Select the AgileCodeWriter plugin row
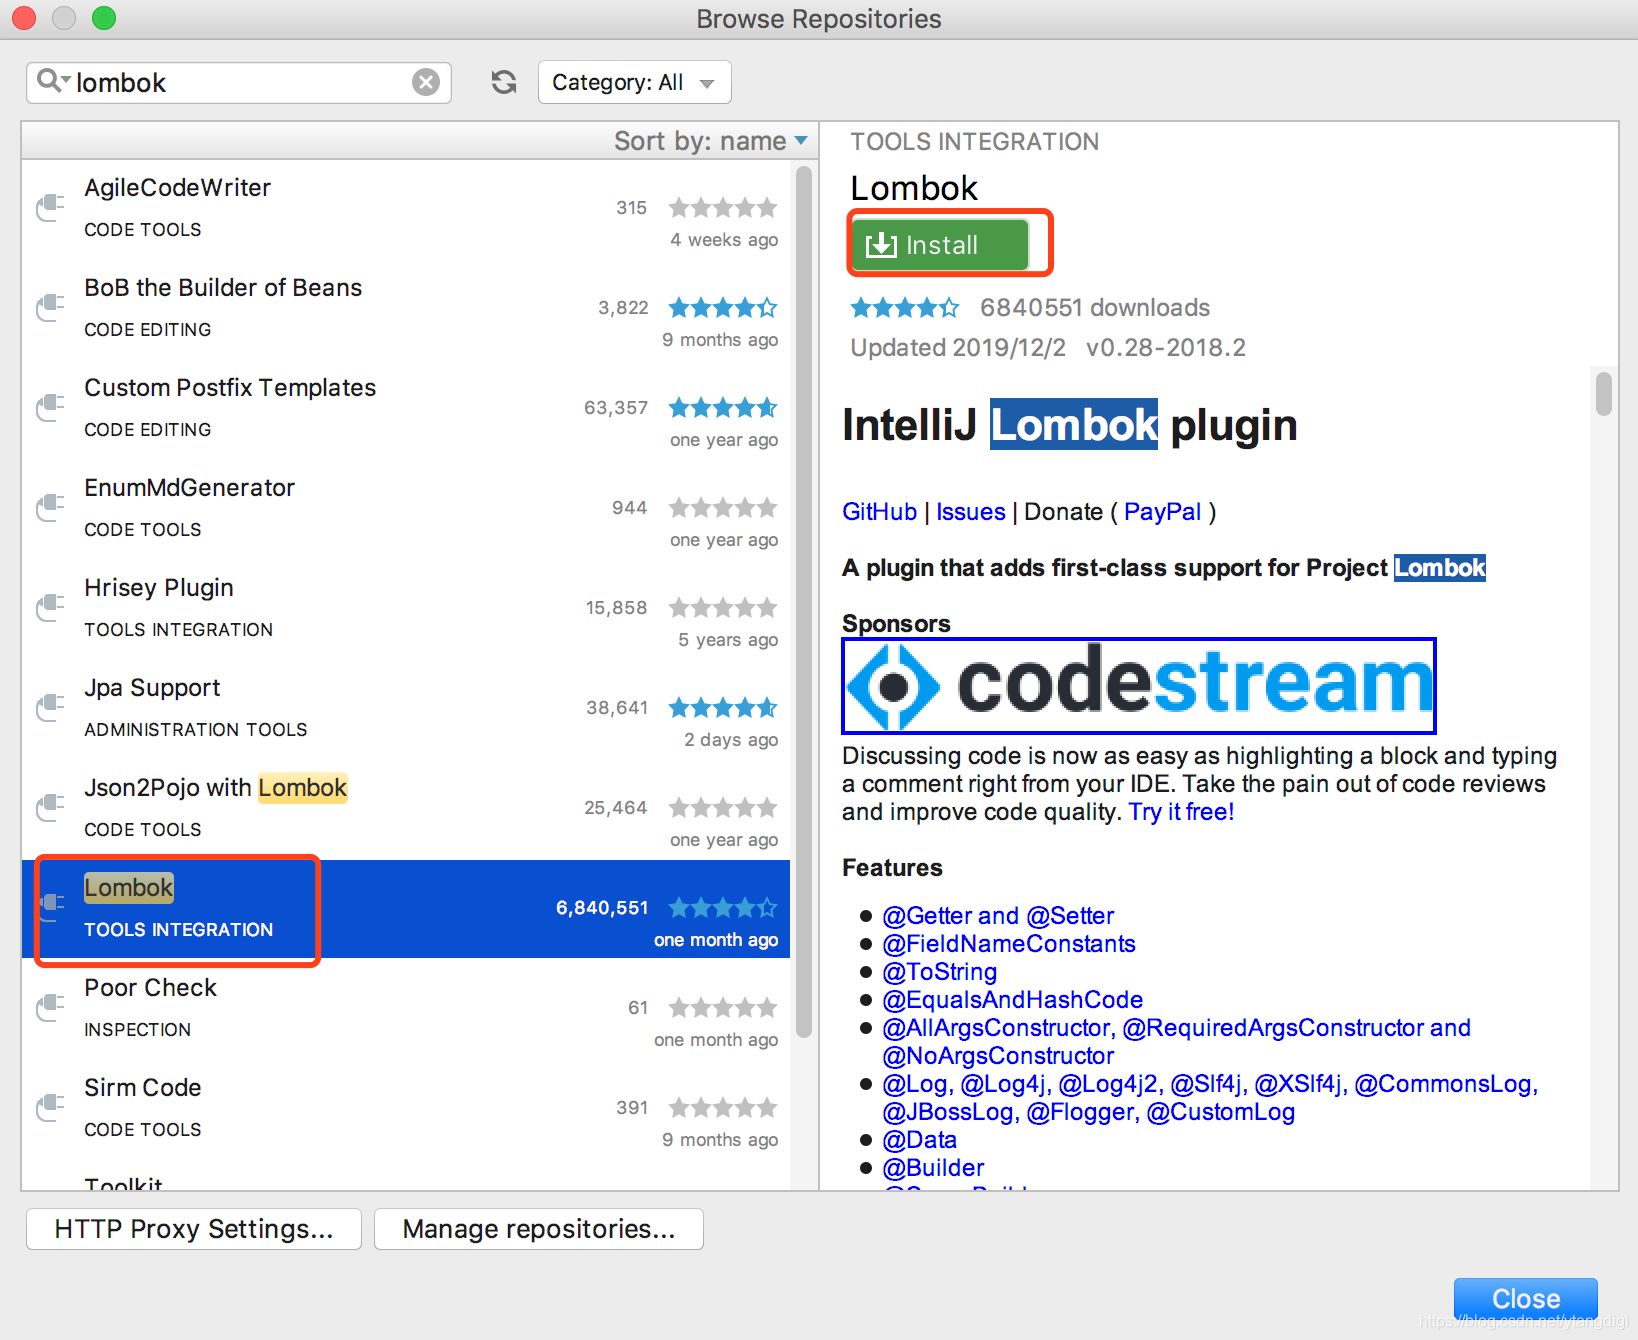The width and height of the screenshot is (1638, 1340). click(x=406, y=209)
